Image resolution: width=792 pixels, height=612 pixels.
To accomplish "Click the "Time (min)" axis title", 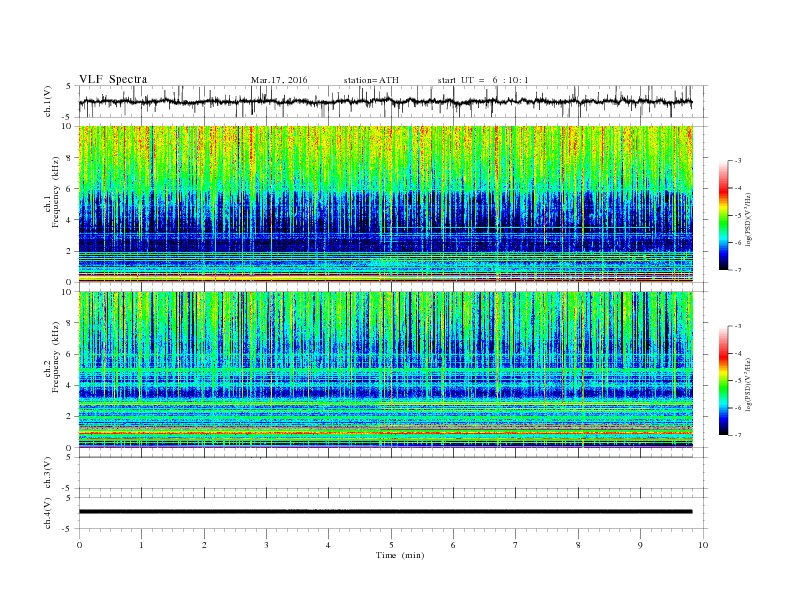I will tap(400, 555).
